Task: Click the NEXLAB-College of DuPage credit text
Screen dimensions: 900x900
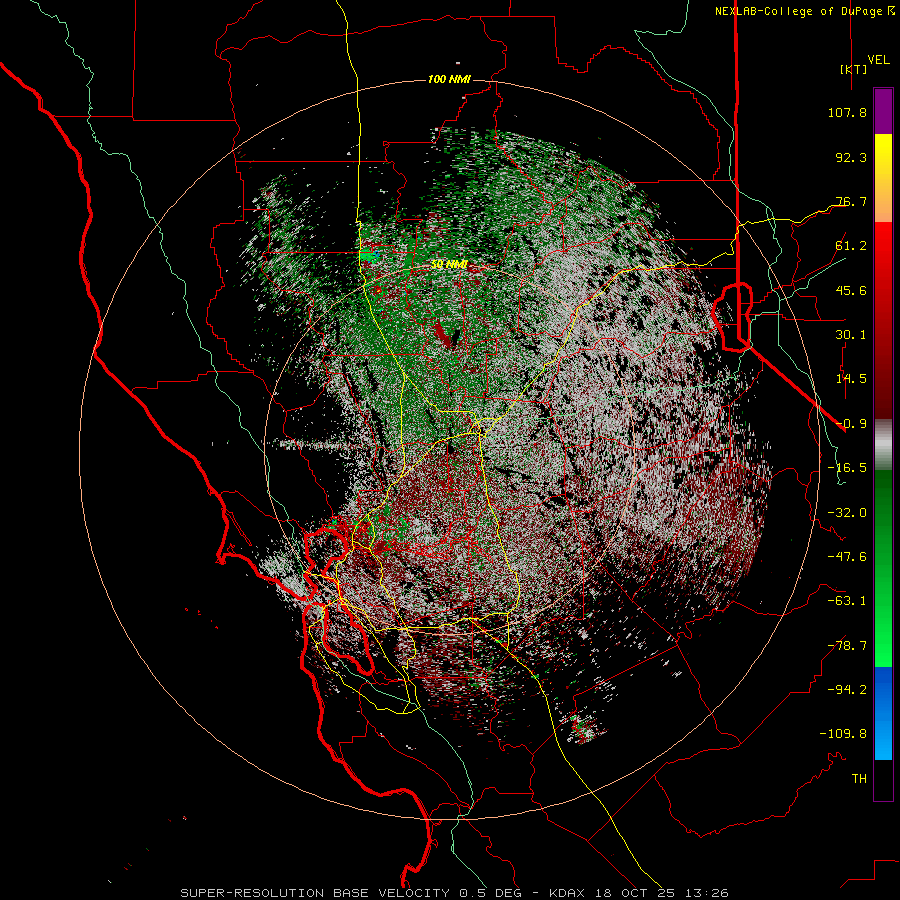Action: coord(799,11)
